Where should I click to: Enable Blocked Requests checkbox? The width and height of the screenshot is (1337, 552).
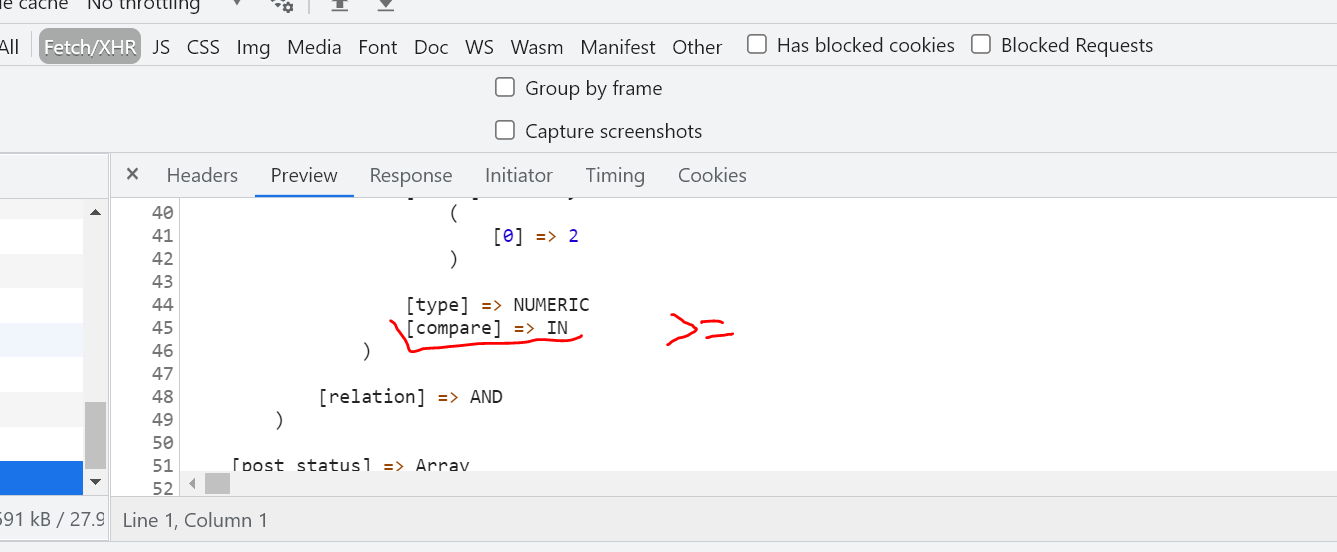[x=982, y=45]
